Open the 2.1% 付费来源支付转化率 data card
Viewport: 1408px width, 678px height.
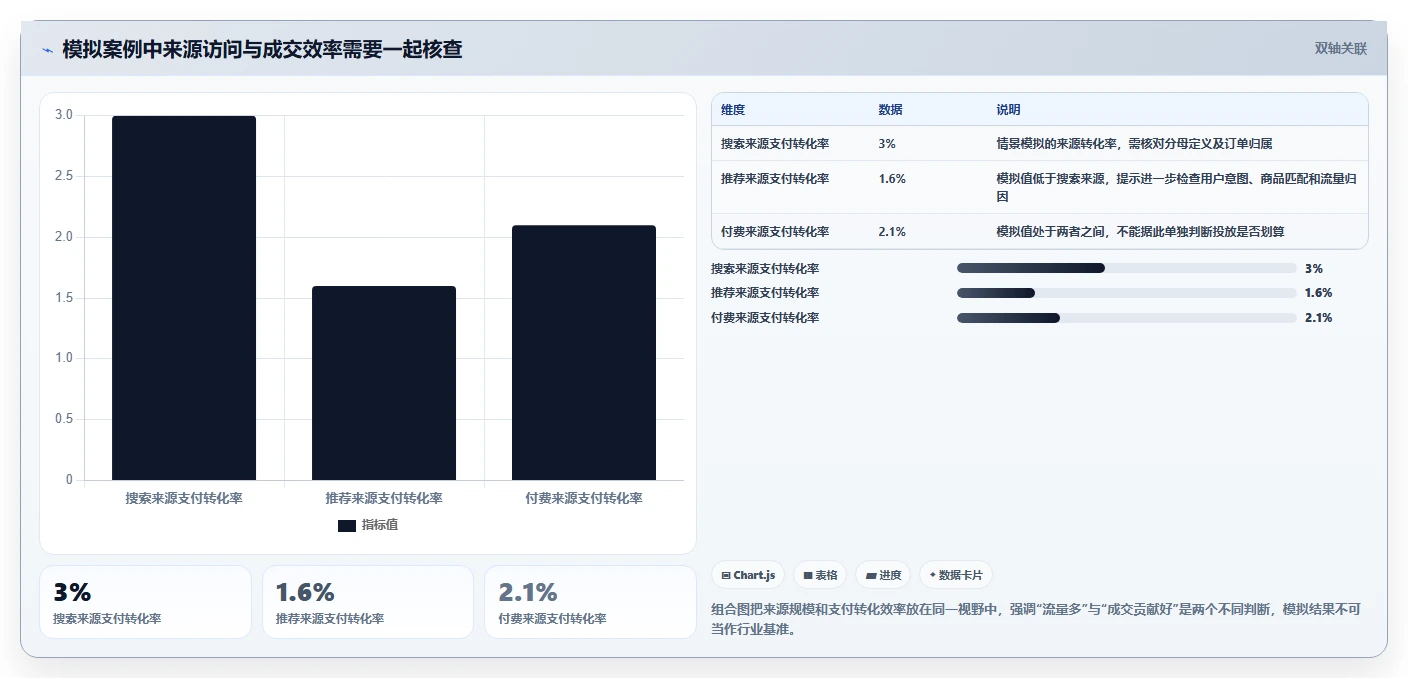point(590,602)
